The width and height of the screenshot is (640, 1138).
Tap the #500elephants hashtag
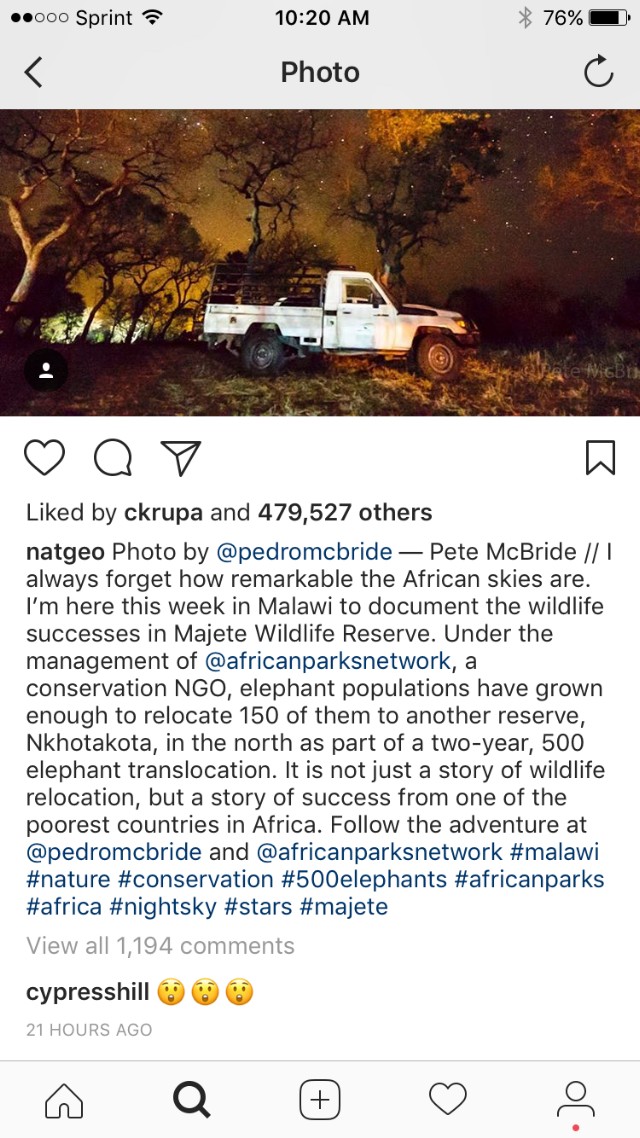pyautogui.click(x=363, y=879)
